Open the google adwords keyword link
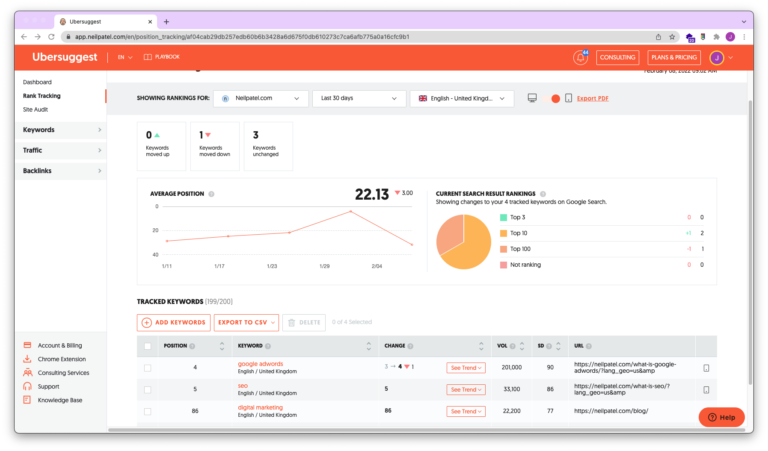 tap(260, 364)
